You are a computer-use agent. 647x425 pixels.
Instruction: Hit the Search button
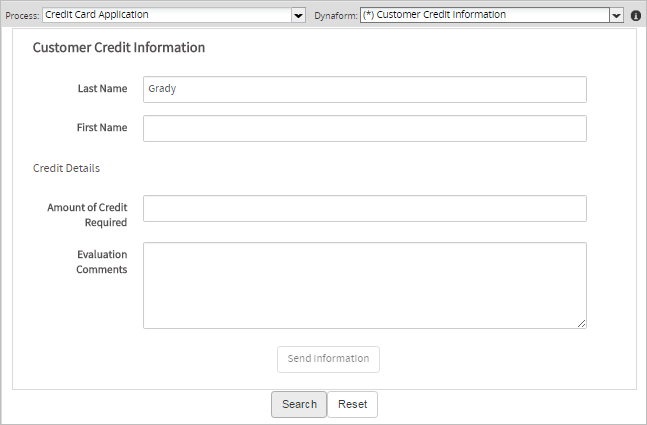299,404
